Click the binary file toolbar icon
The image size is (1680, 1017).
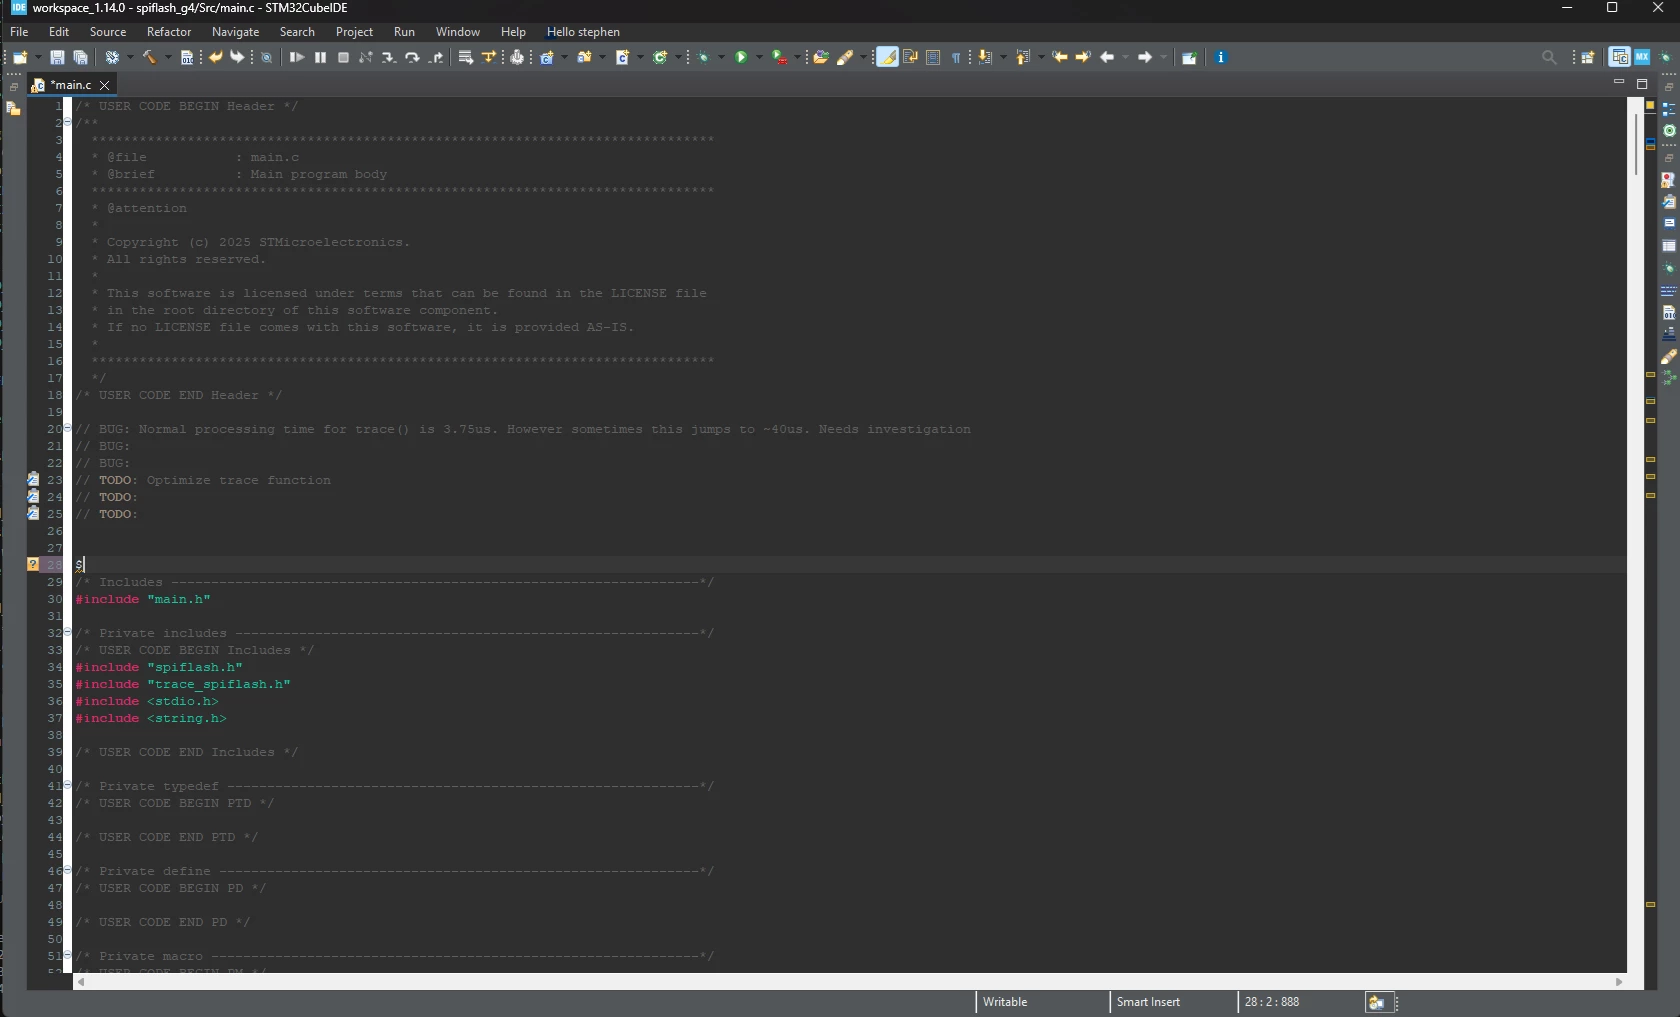pyautogui.click(x=187, y=58)
